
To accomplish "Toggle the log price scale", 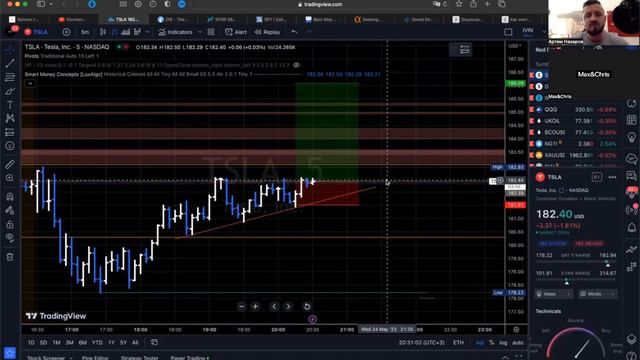I will click(503, 342).
